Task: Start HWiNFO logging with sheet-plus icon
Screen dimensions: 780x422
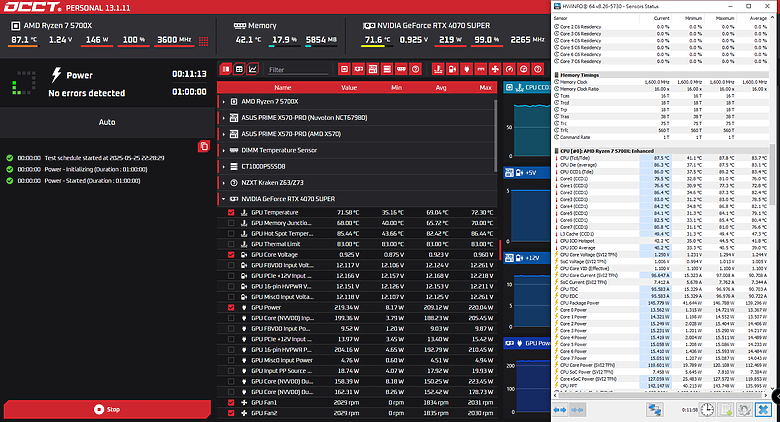Action: click(726, 410)
